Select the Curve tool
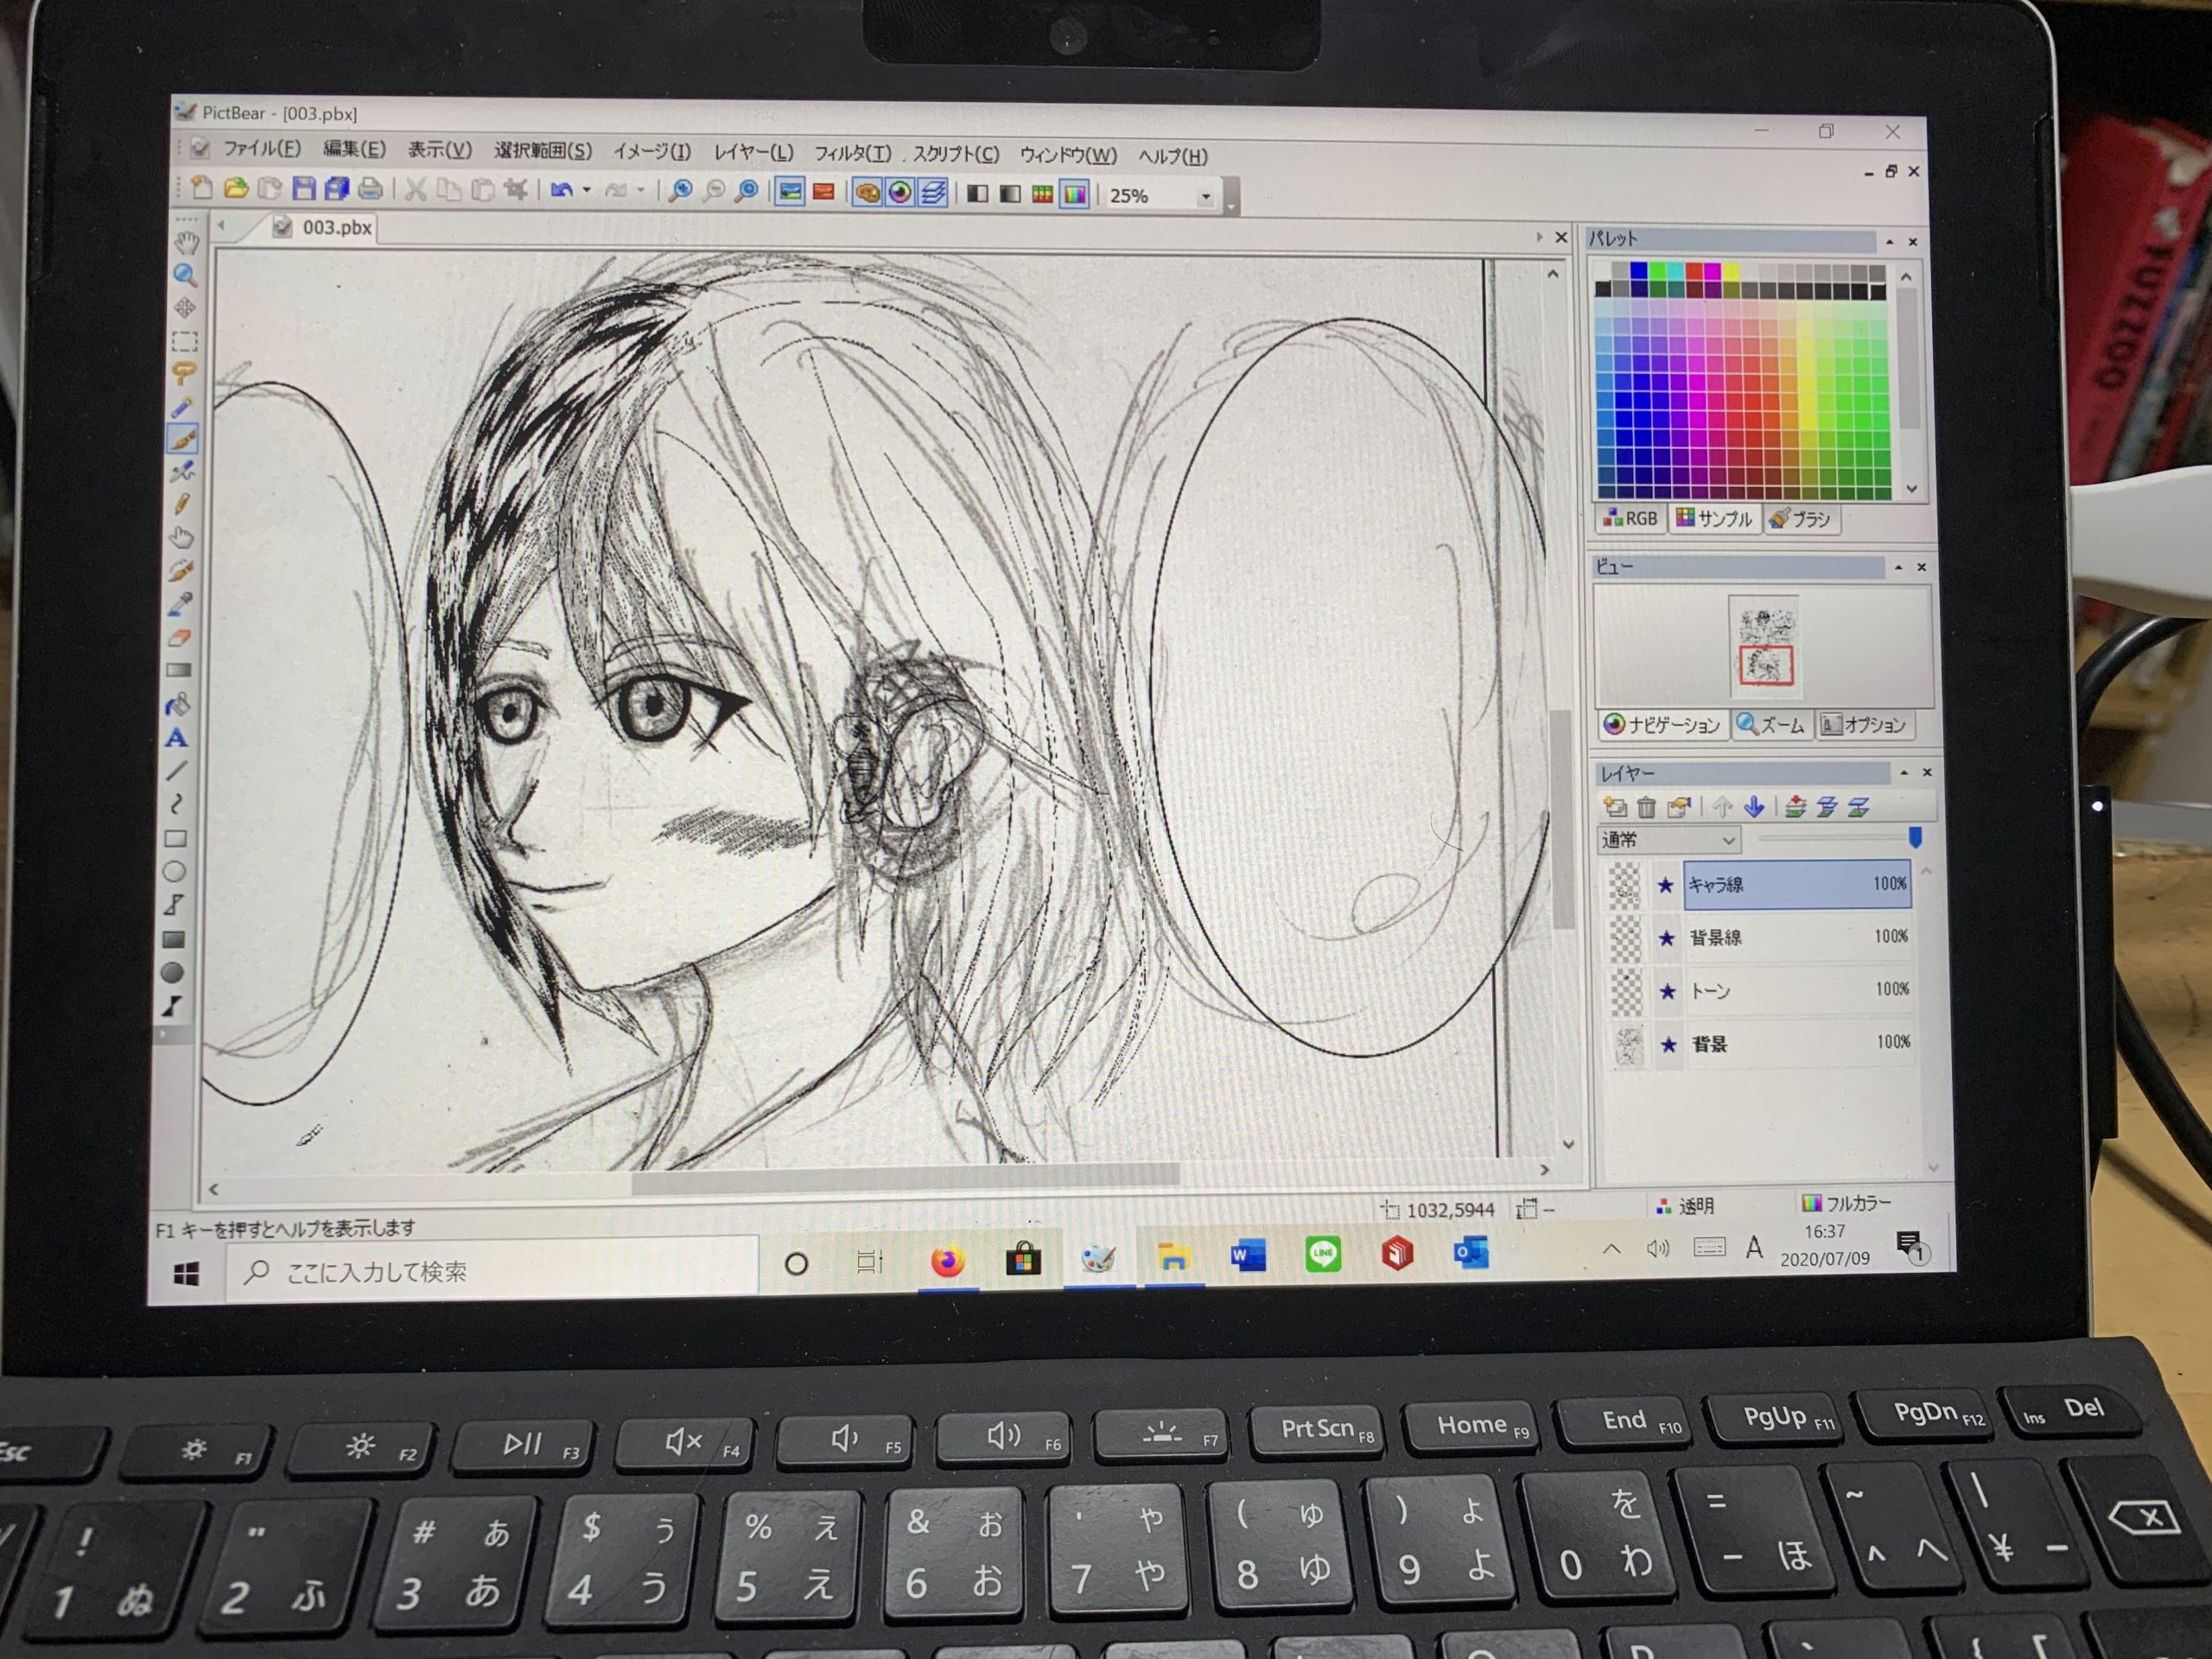 (176, 804)
